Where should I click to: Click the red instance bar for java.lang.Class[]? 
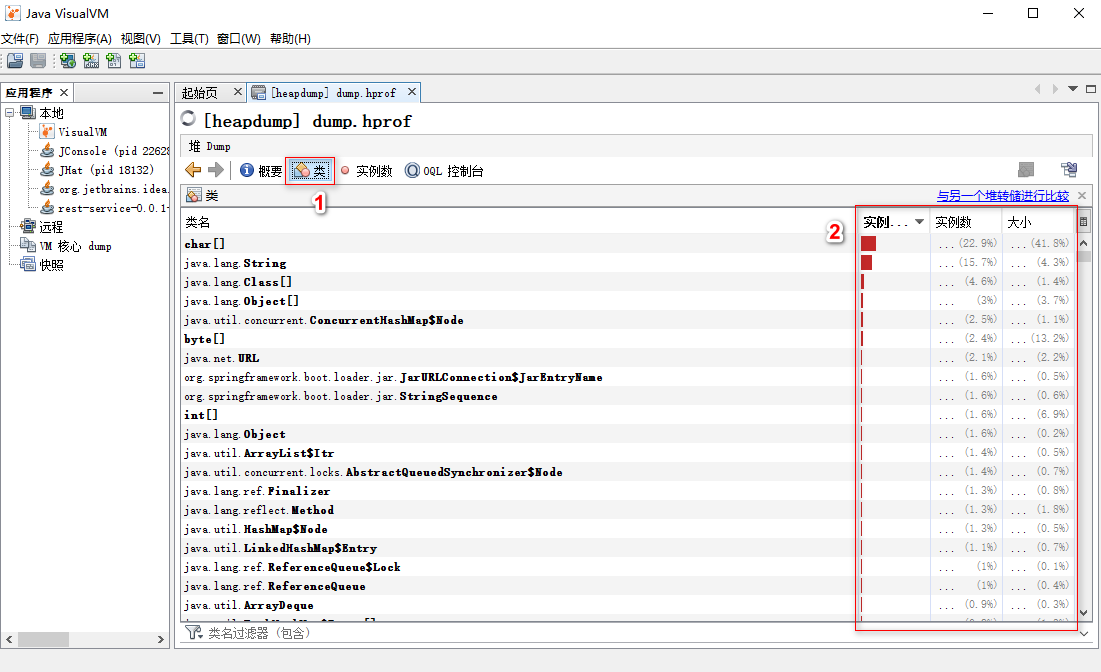point(863,281)
